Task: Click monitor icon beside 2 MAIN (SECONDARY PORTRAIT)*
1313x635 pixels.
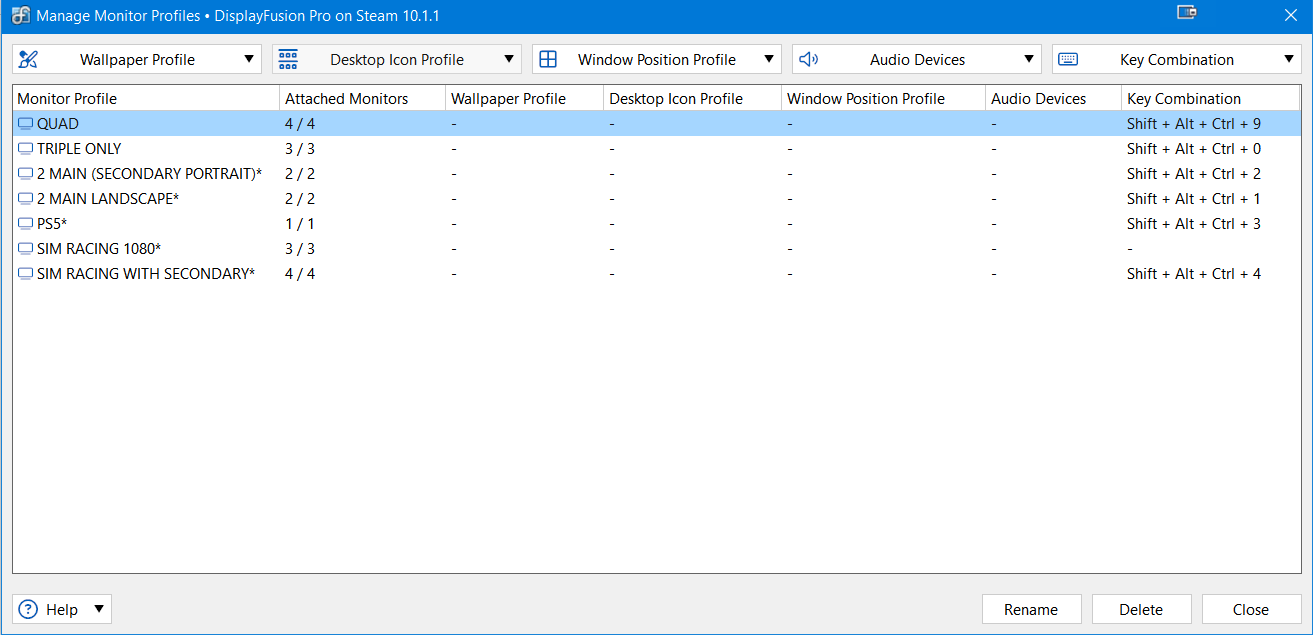Action: pyautogui.click(x=25, y=174)
